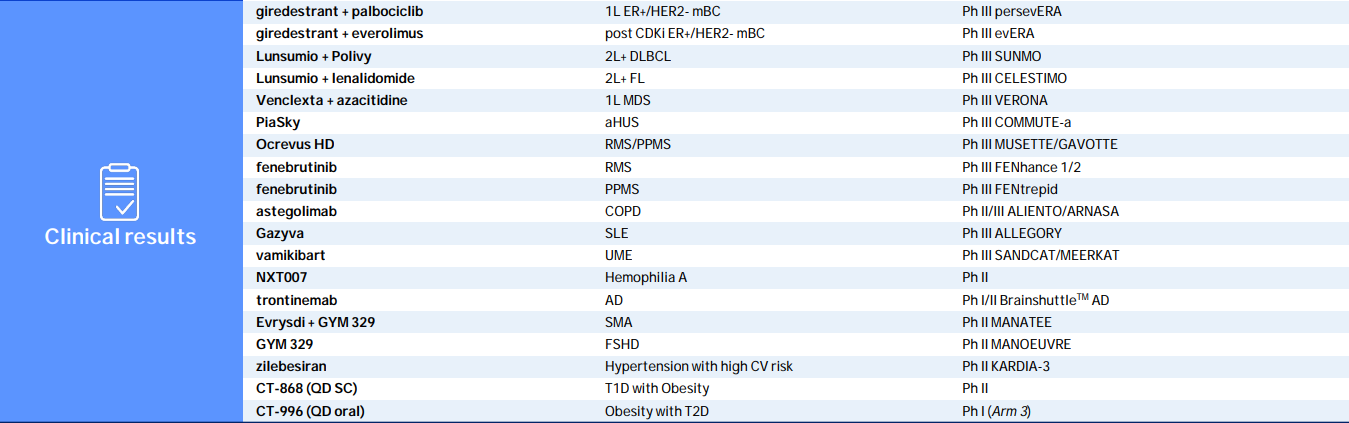Select 'RMS/PPMS' indication cell
1349x423 pixels.
[638, 145]
